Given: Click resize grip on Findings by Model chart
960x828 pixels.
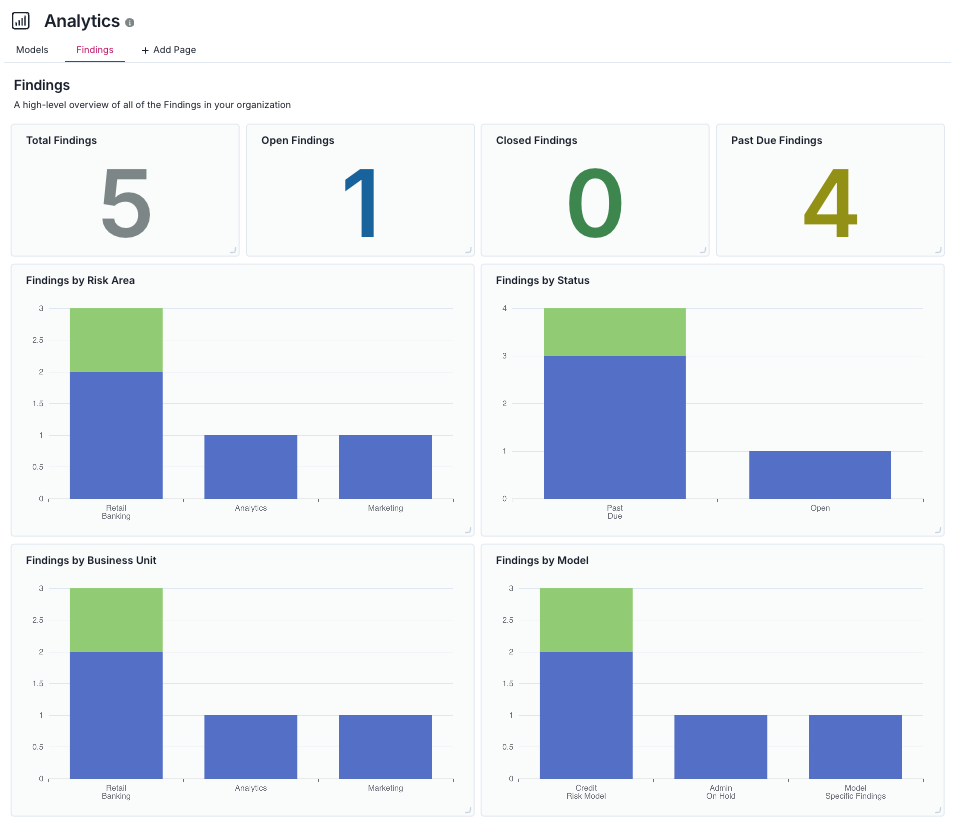Looking at the screenshot, I should click(x=938, y=808).
